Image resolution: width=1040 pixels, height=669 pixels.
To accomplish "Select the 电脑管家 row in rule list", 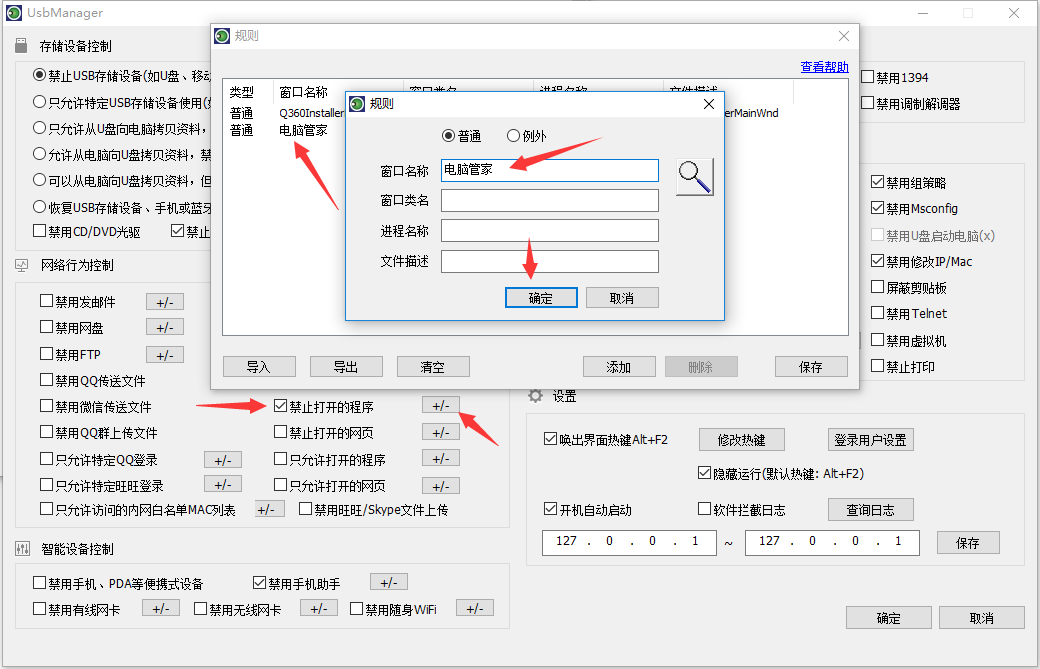I will pos(303,130).
